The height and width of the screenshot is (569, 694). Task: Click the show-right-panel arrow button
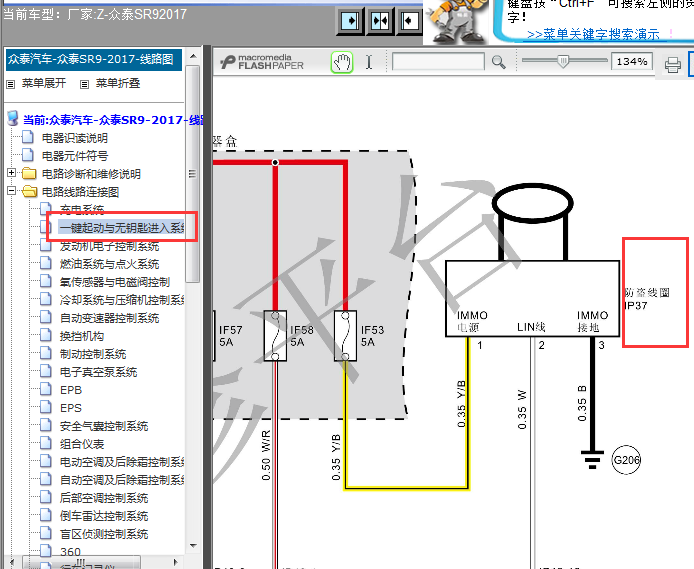(409, 21)
